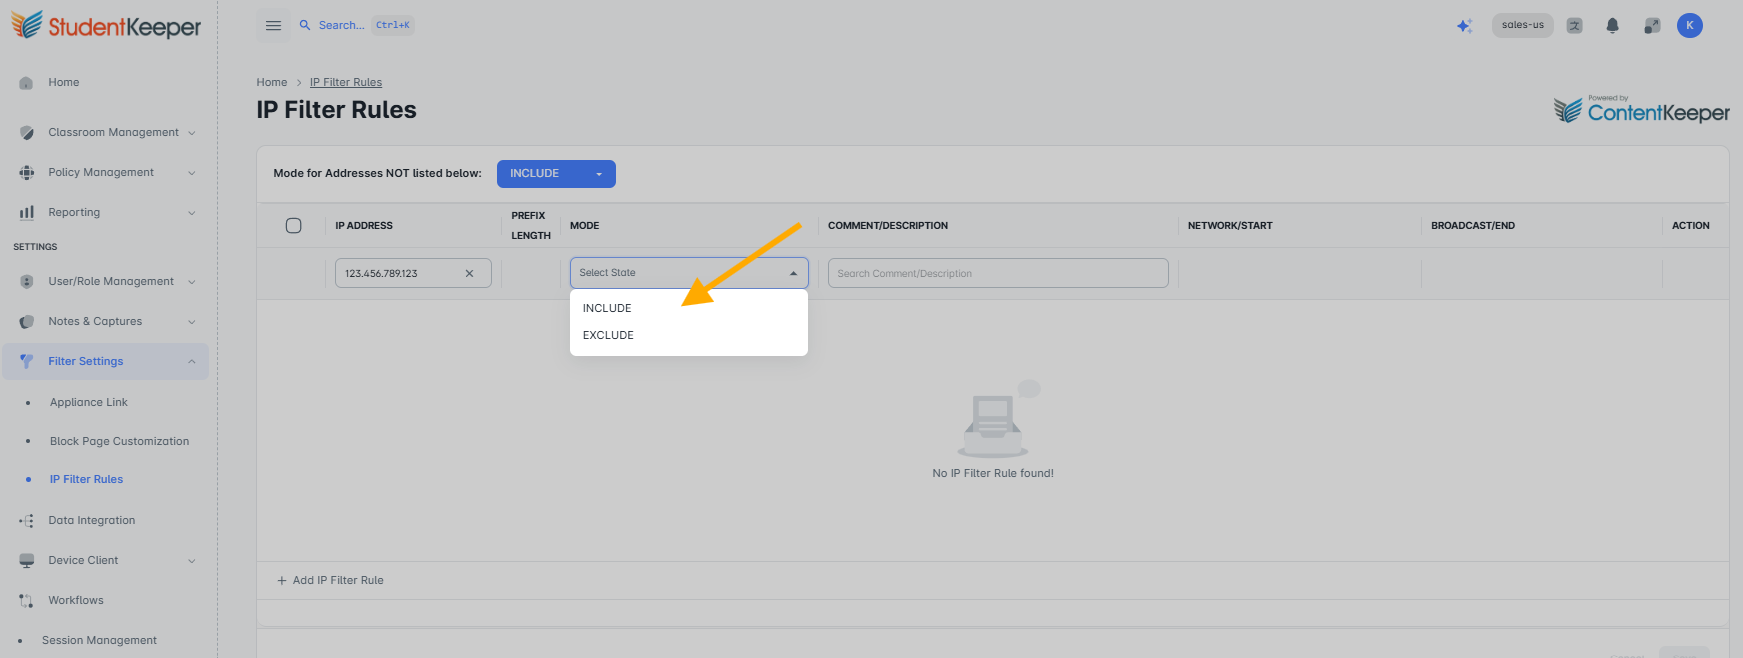Screen dimensions: 1743x658
Task: Open user avatar K menu
Action: (x=1690, y=26)
